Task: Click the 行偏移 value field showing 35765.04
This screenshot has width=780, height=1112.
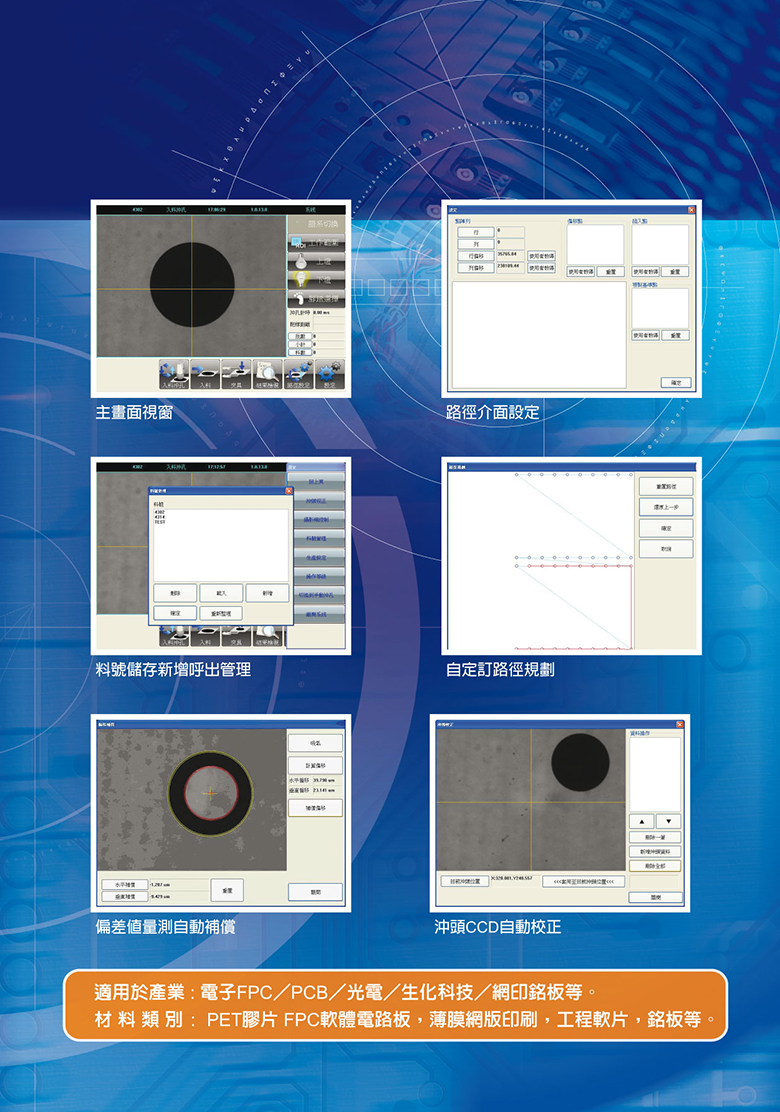Action: click(511, 256)
